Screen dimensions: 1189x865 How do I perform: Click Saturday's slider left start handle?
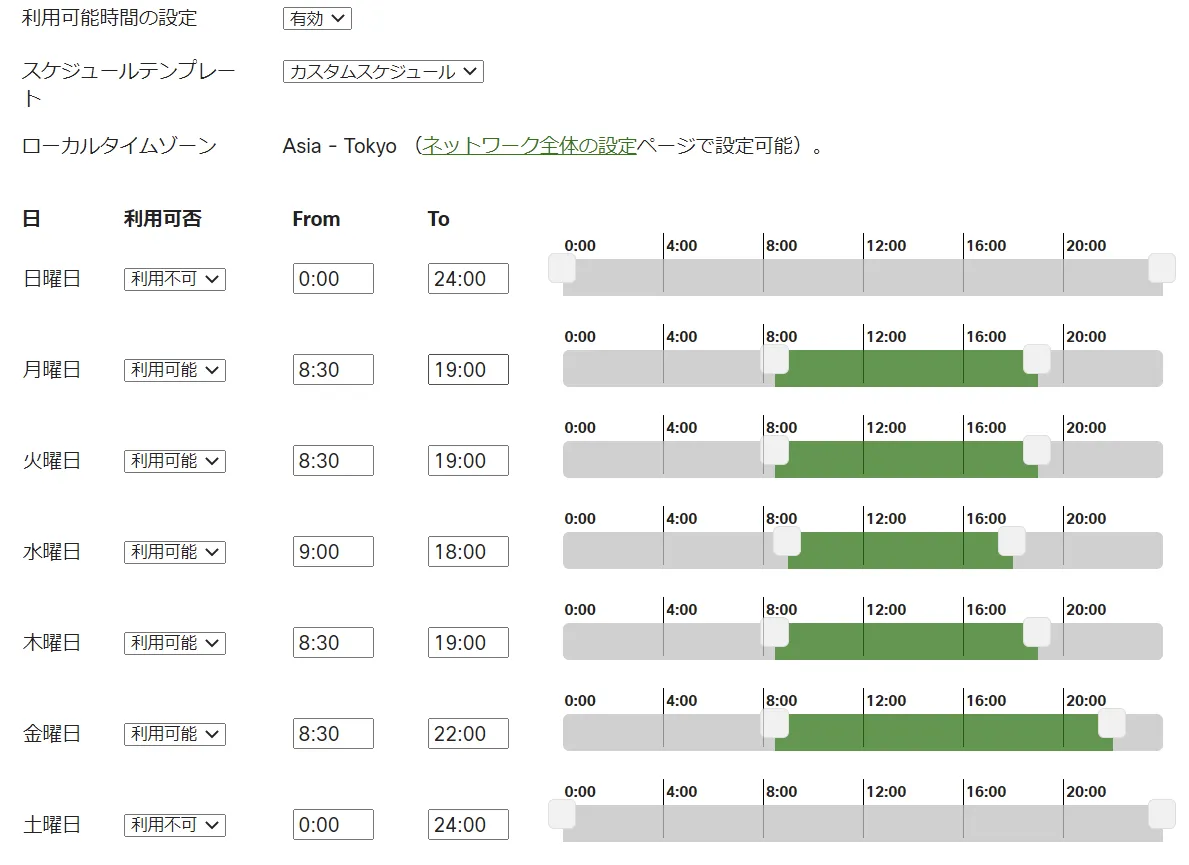562,814
